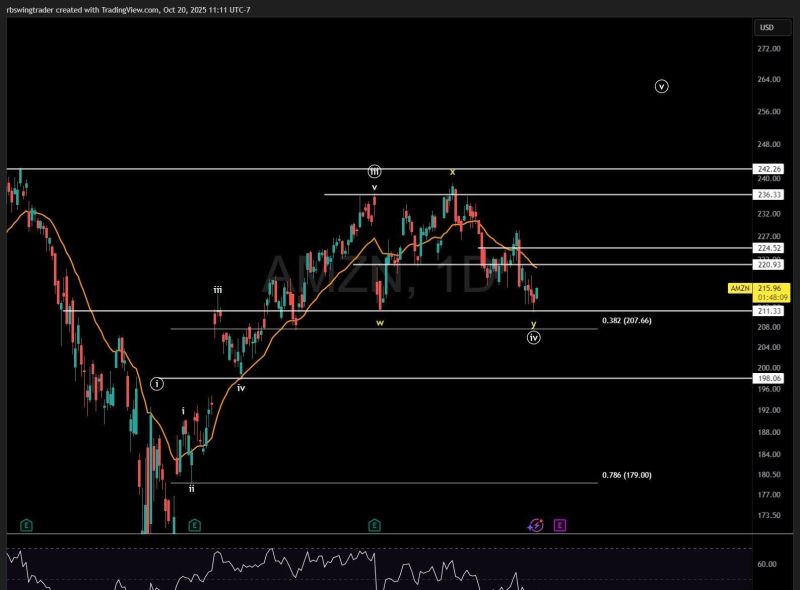Screen dimensions: 800x590
Task: Click the yellow AMZN symbol tag
Action: (x=740, y=289)
